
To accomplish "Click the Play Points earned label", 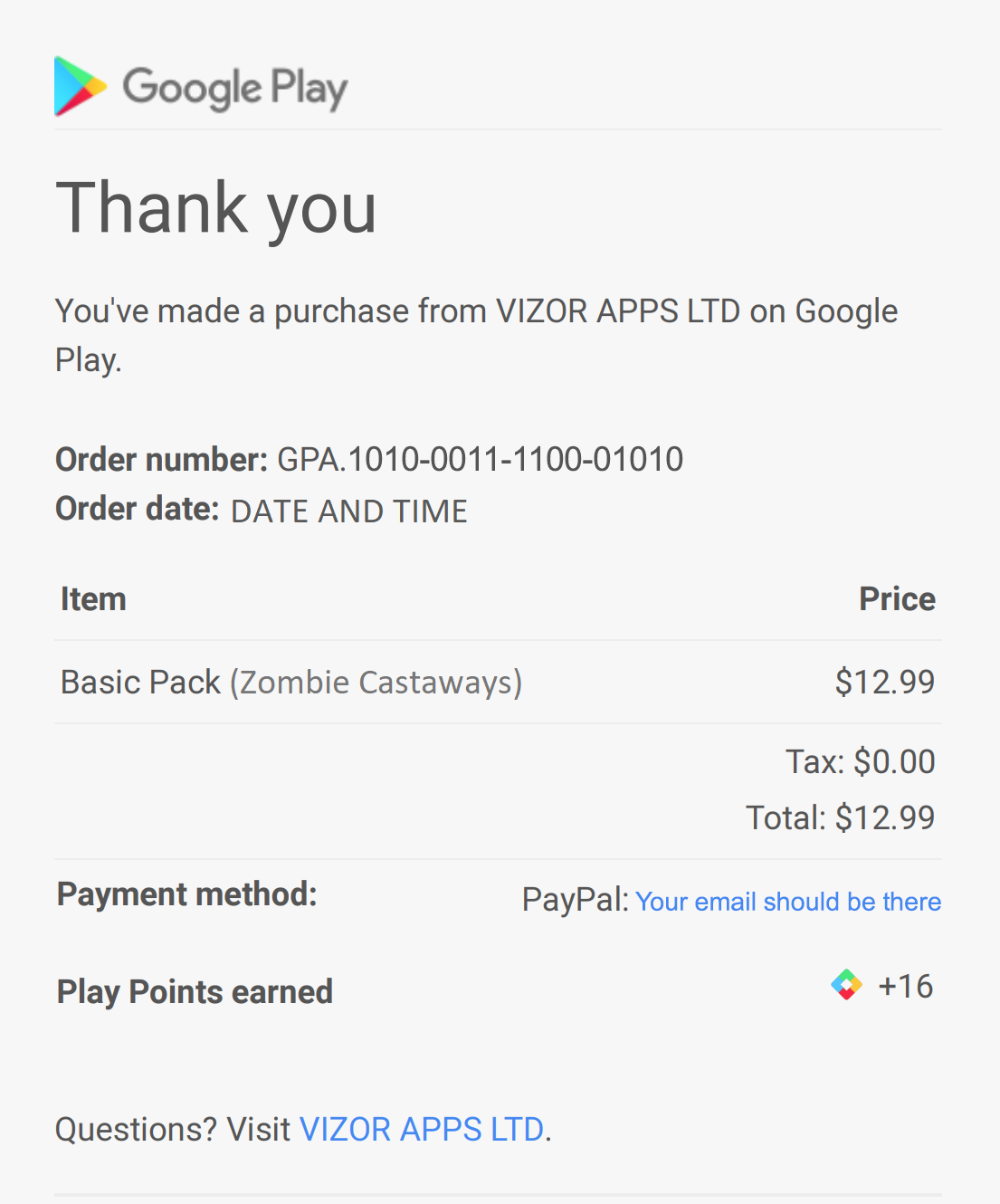I will pyautogui.click(x=195, y=992).
